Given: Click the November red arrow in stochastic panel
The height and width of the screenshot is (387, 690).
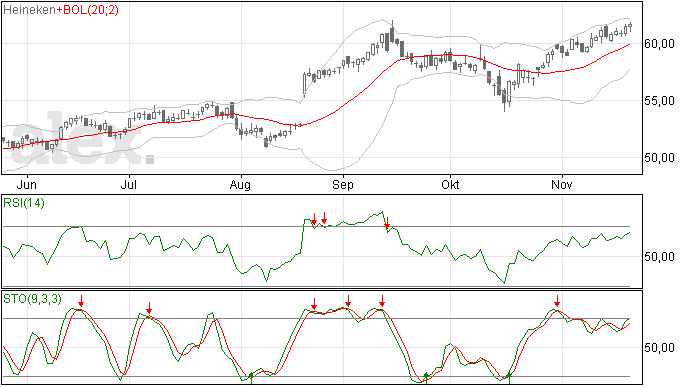Looking at the screenshot, I should pyautogui.click(x=557, y=301).
